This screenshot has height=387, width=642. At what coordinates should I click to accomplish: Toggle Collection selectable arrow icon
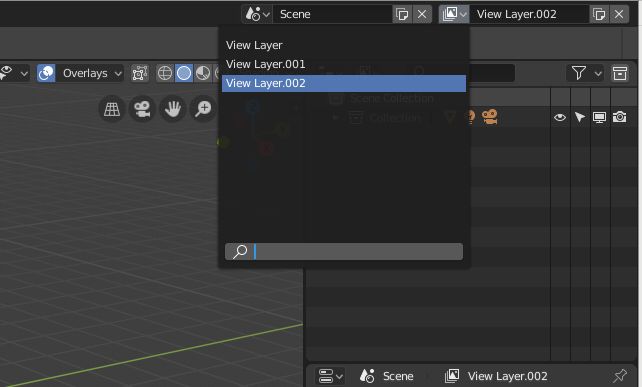[x=580, y=118]
